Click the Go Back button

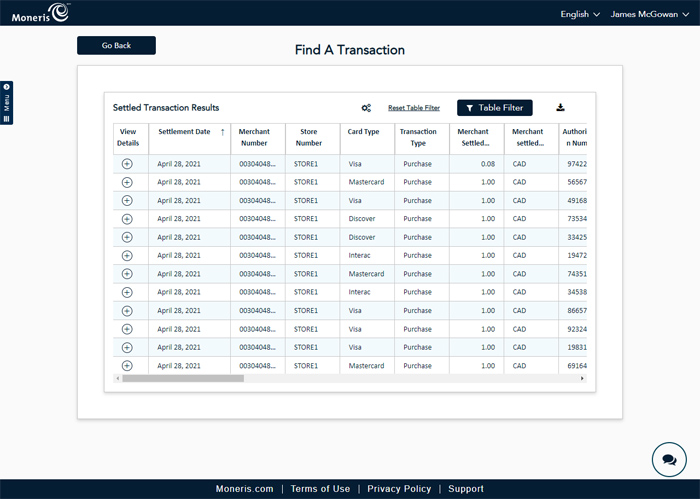(116, 46)
